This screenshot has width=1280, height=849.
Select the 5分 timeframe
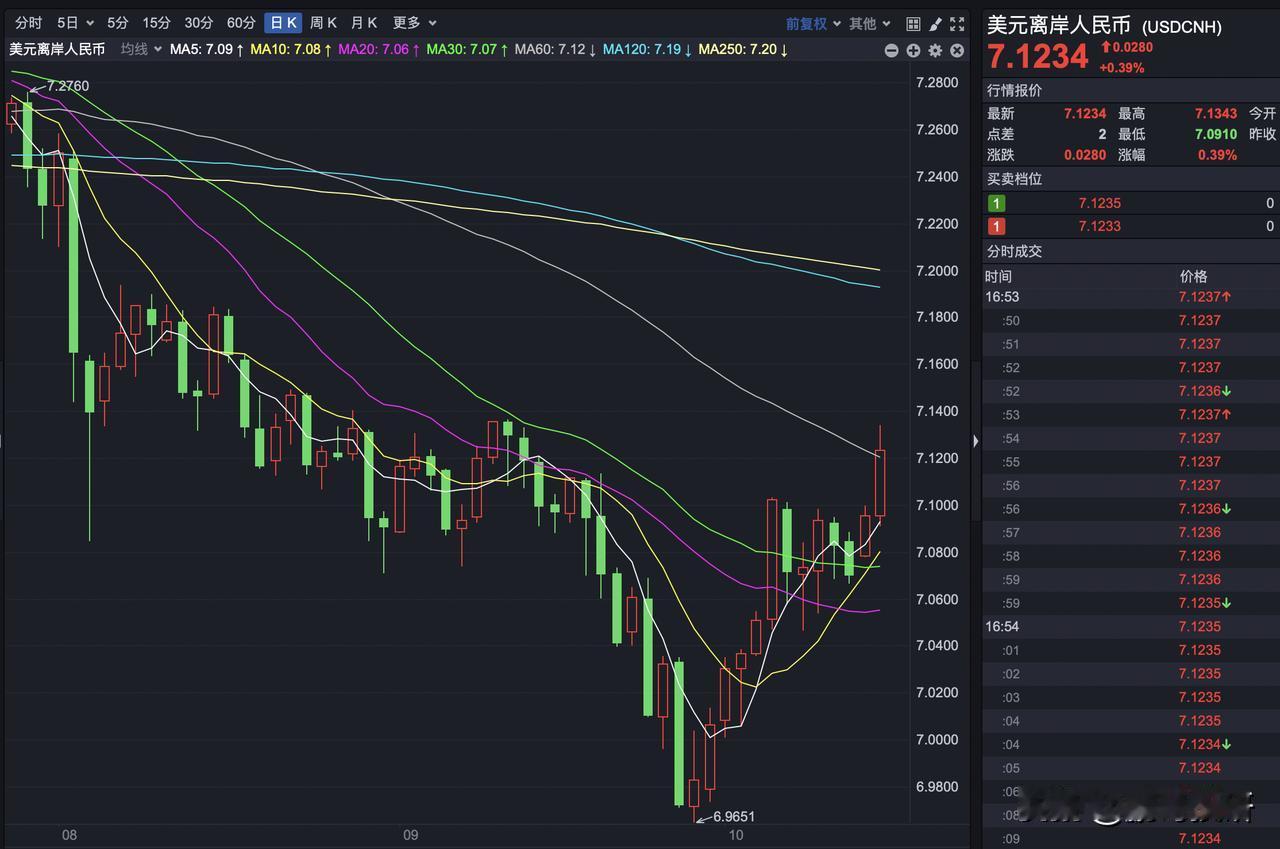(x=118, y=22)
